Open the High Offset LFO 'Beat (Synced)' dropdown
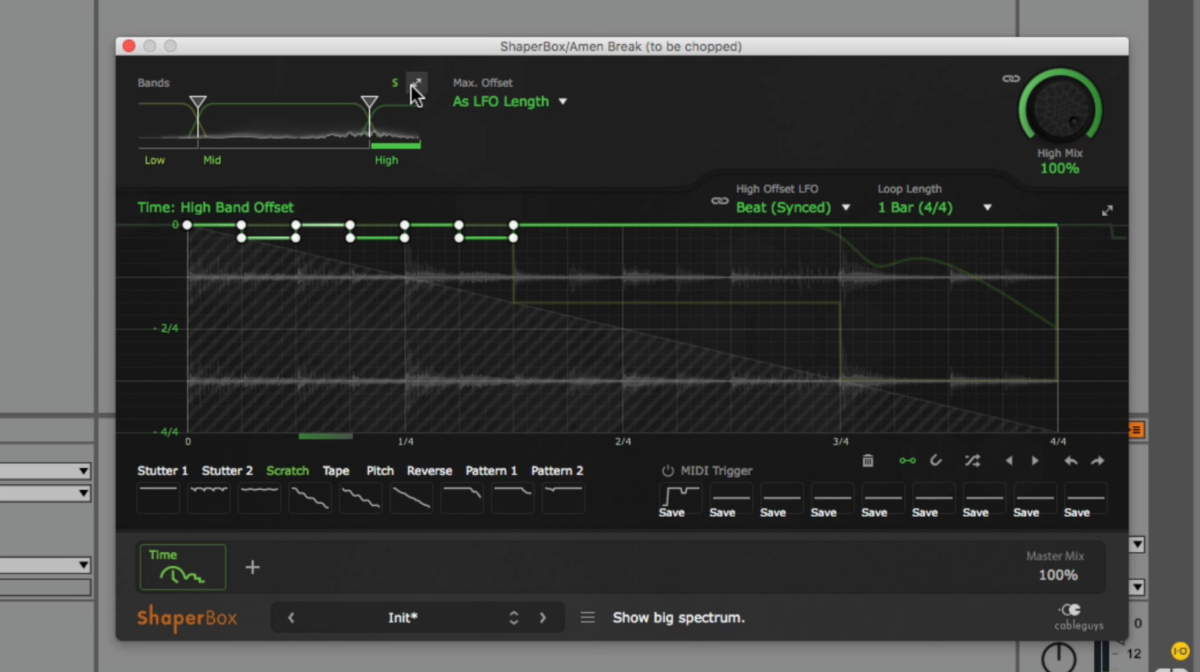Viewport: 1200px width, 672px height. pos(793,207)
